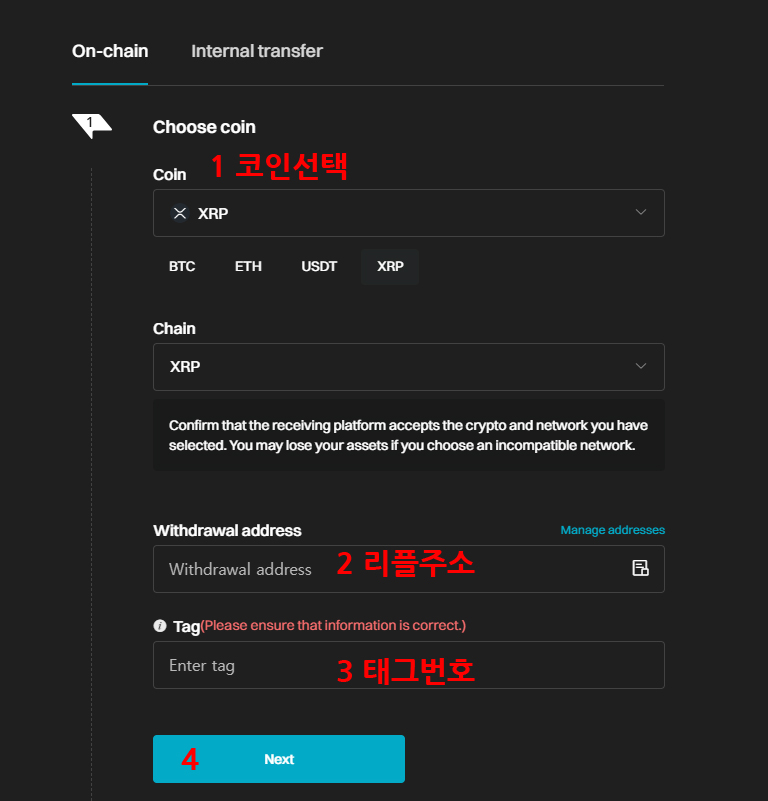Click the step 1 marker icon

pyautogui.click(x=91, y=124)
